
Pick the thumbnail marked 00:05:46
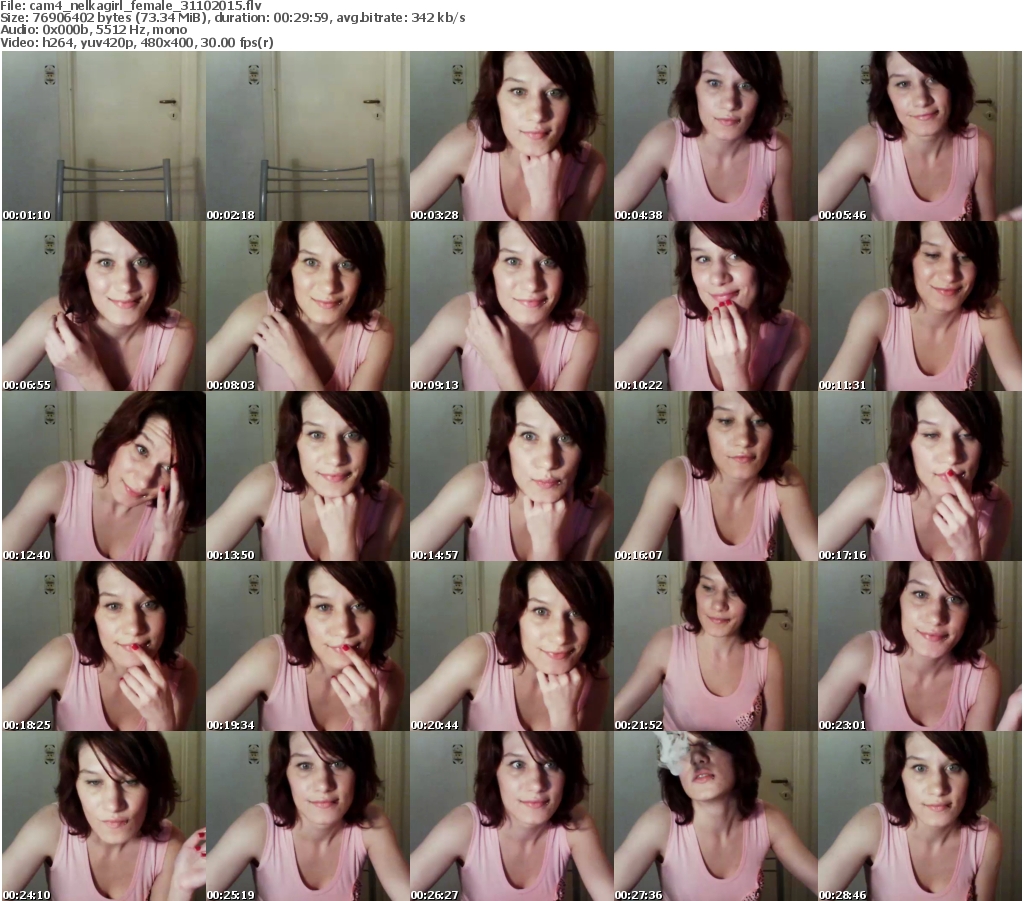pyautogui.click(x=920, y=136)
